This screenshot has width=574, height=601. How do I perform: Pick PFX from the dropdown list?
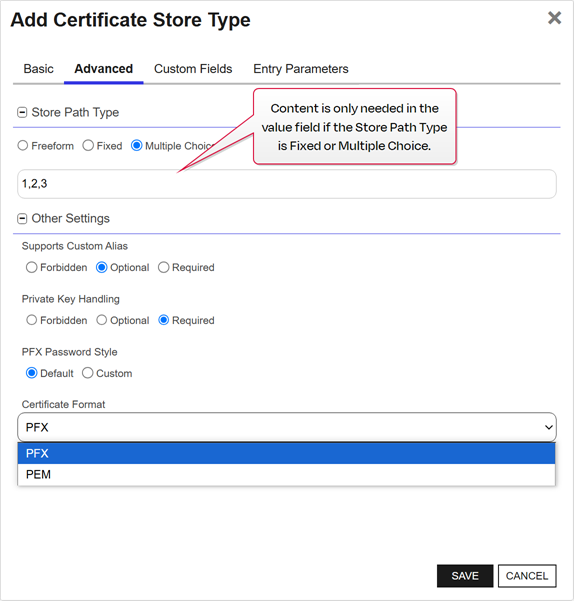point(286,453)
